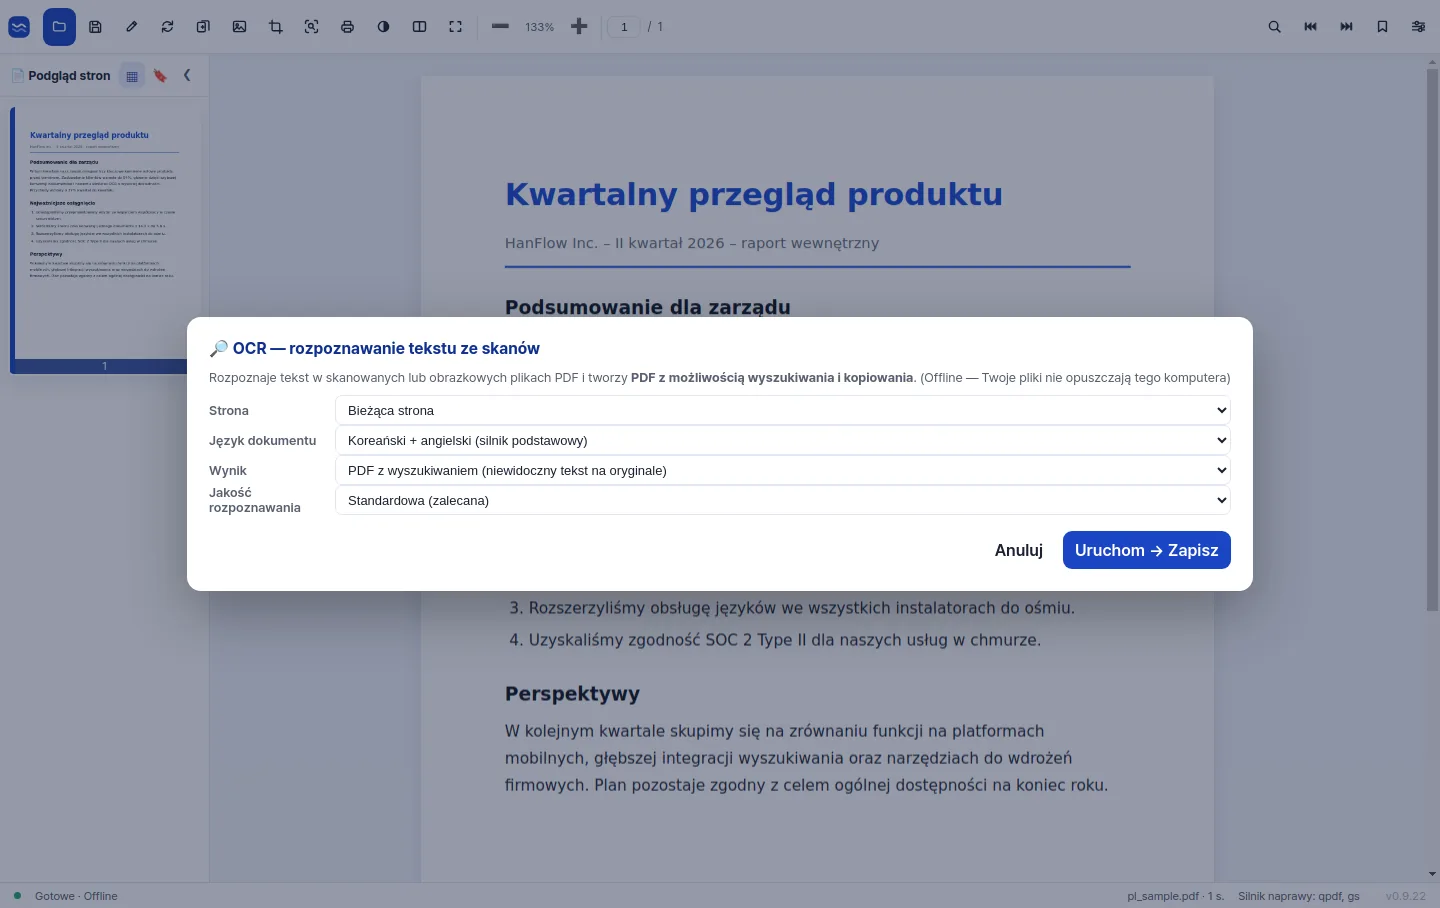Image resolution: width=1440 pixels, height=908 pixels.
Task: Zoom out with the minus icon
Action: pos(500,27)
